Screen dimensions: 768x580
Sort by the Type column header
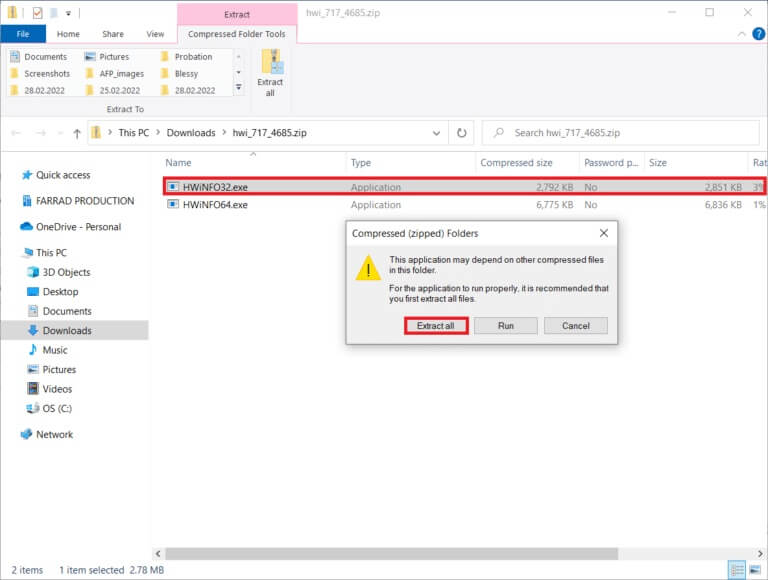361,163
